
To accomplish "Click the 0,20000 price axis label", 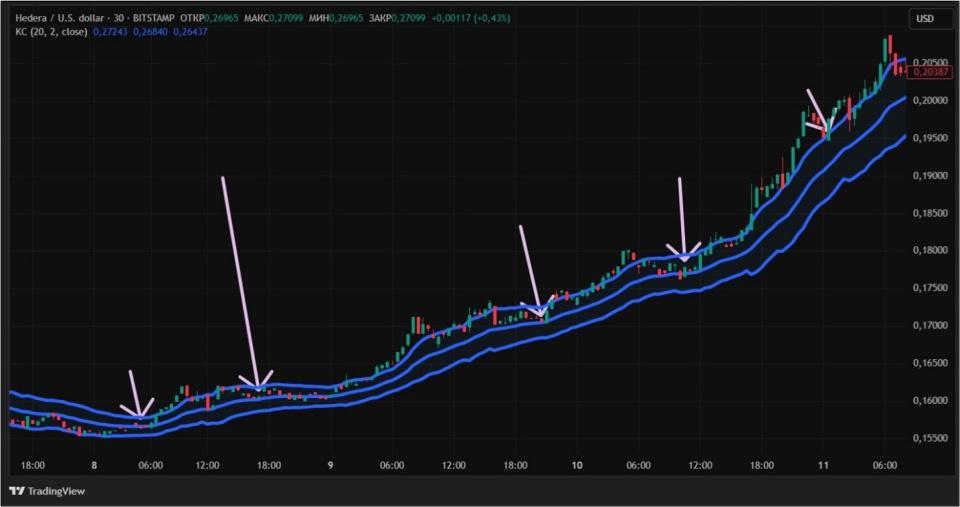I will (x=930, y=101).
